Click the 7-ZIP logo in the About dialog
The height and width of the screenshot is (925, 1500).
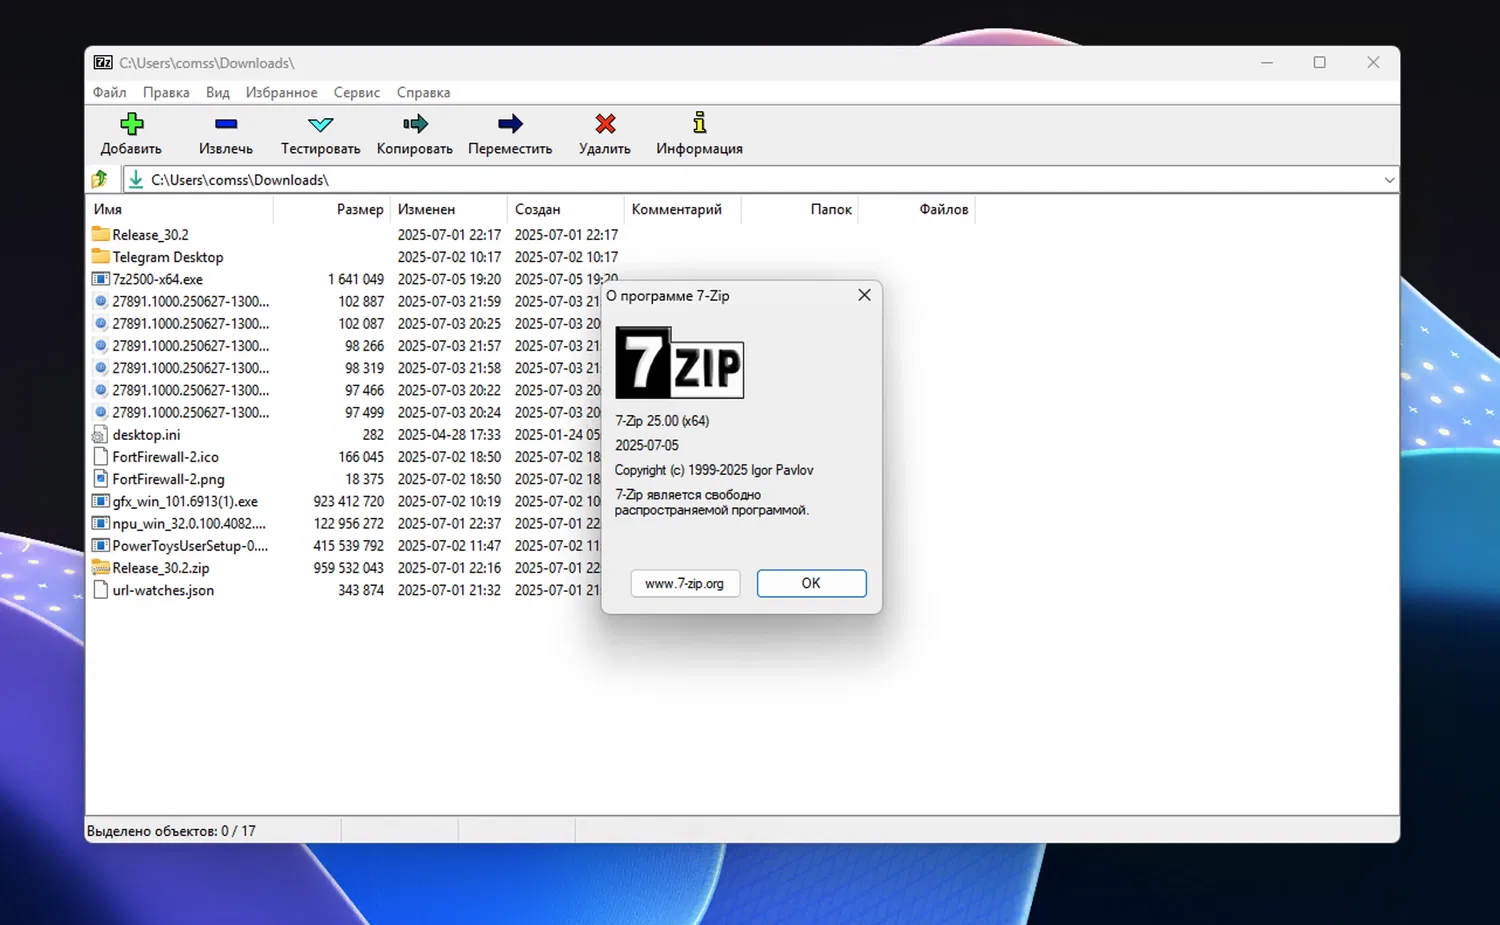(679, 363)
